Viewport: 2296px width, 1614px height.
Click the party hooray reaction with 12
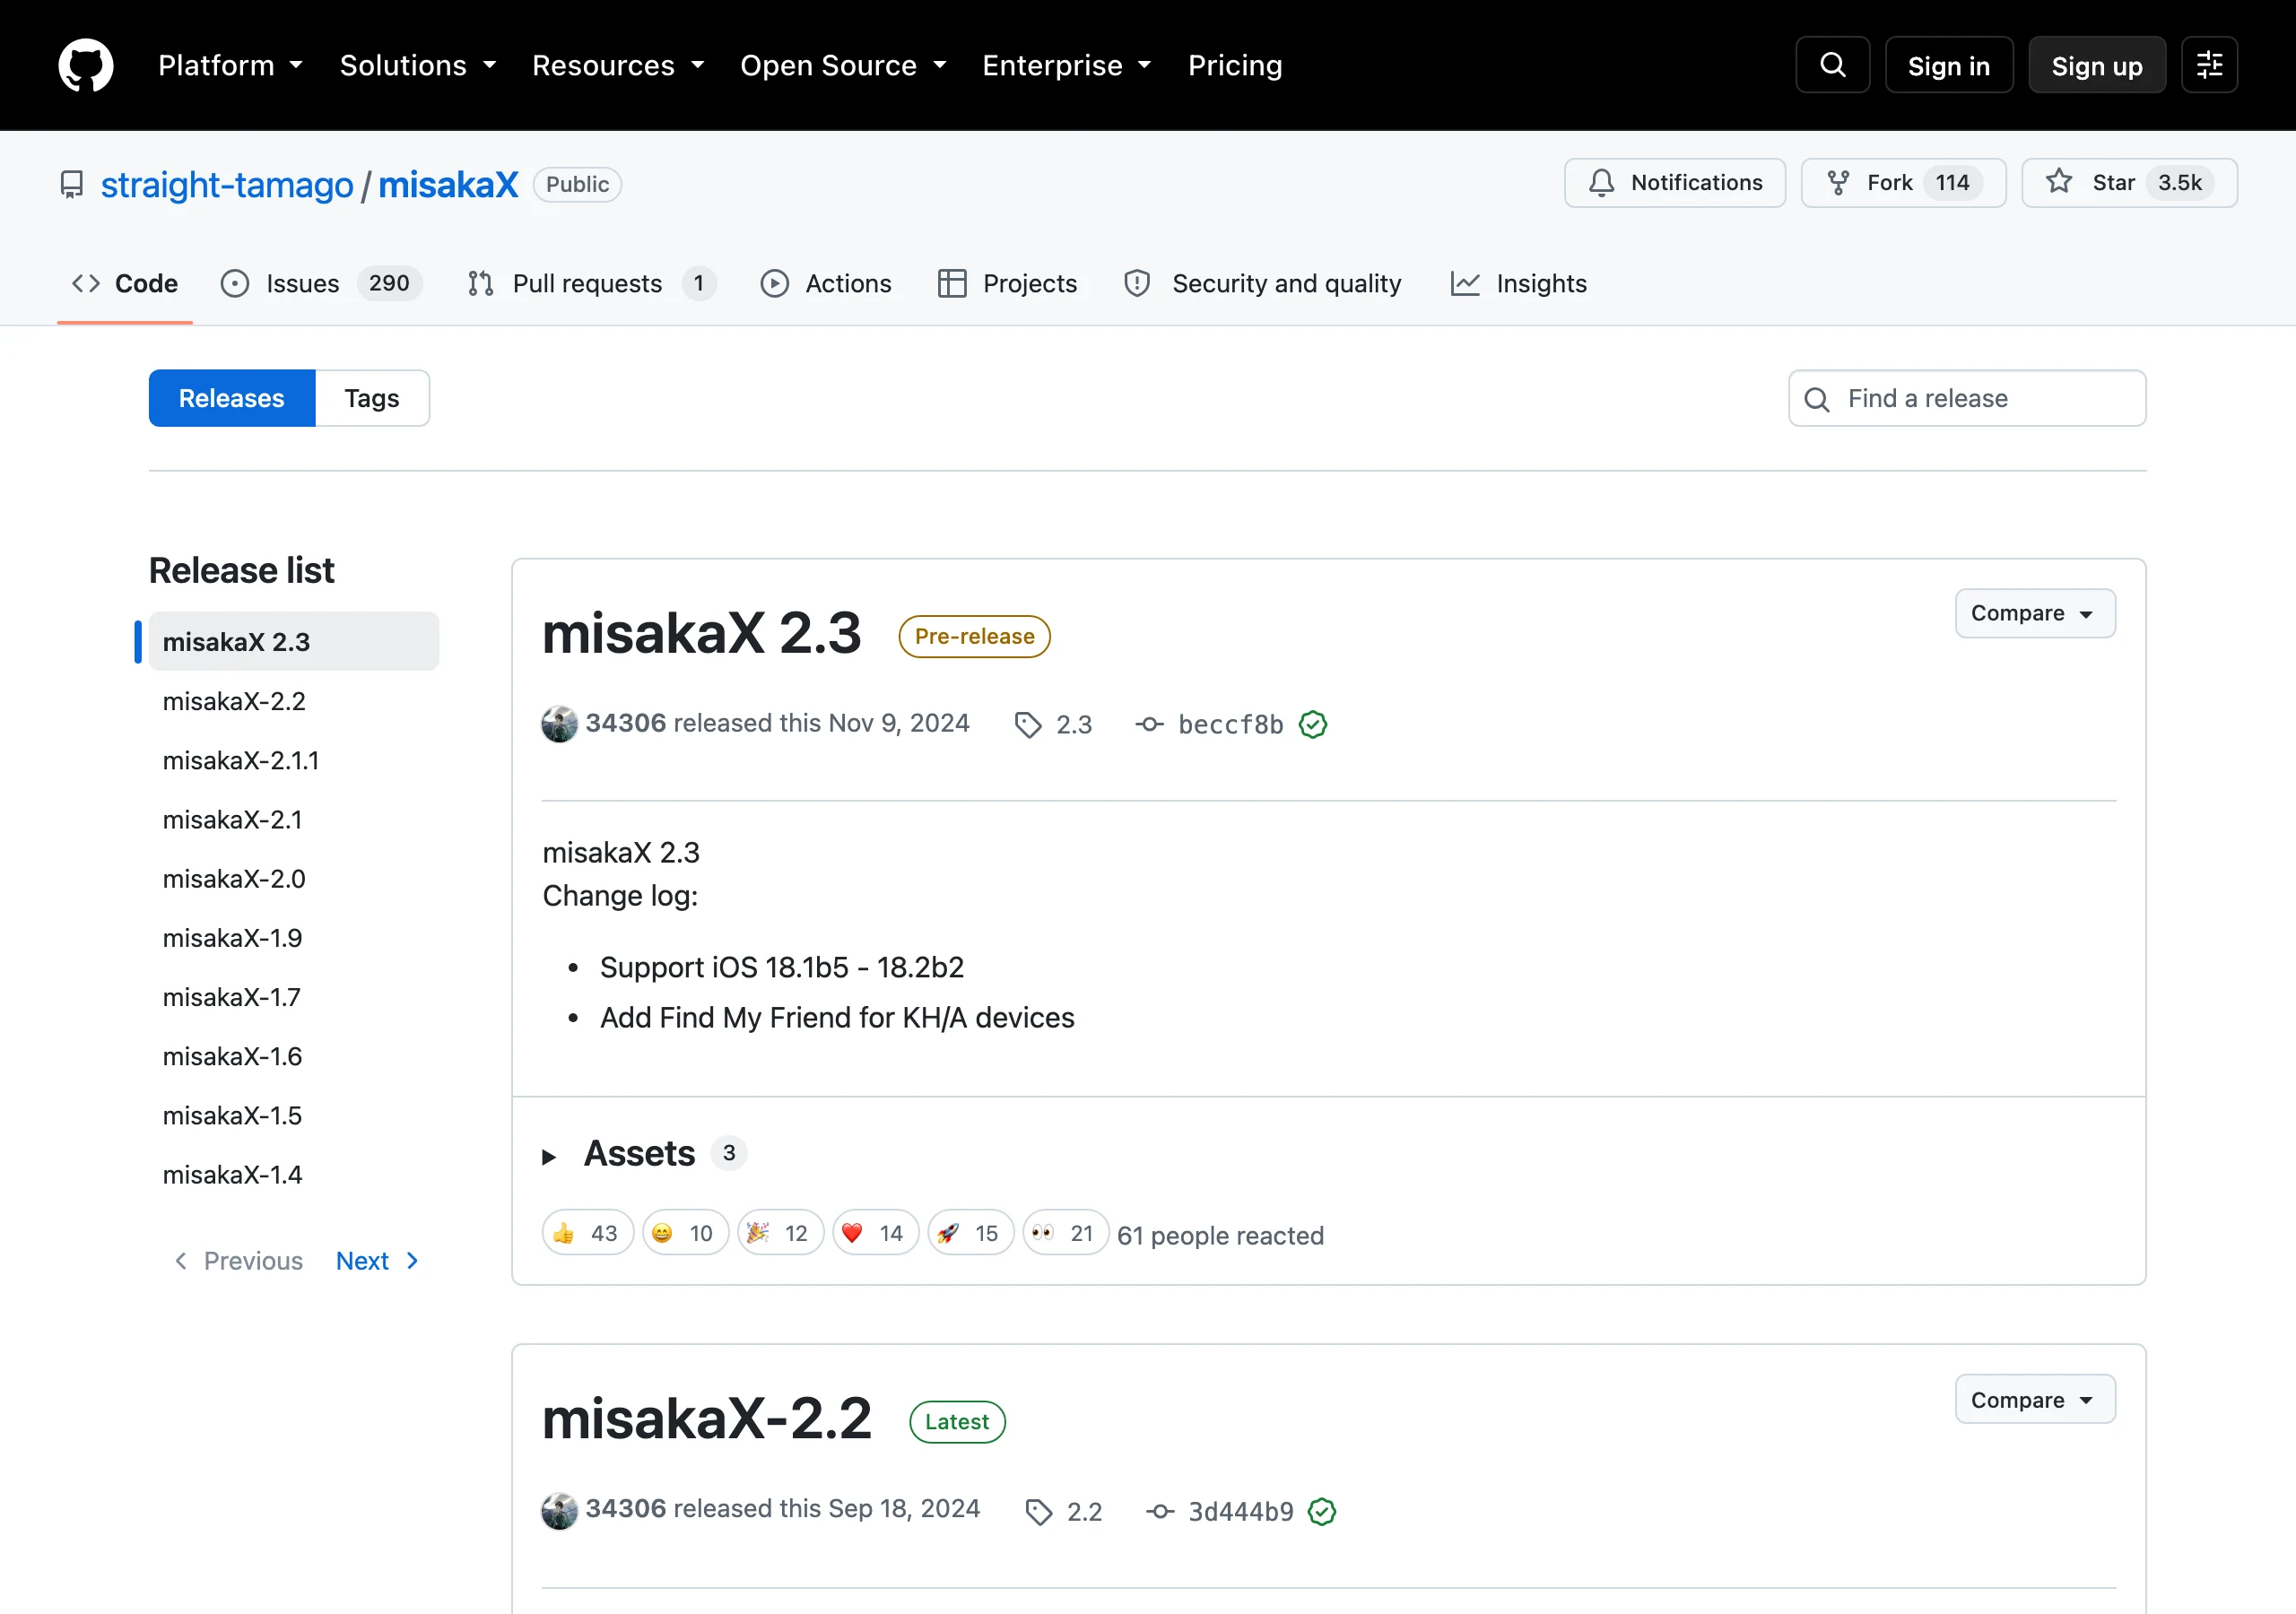point(780,1233)
